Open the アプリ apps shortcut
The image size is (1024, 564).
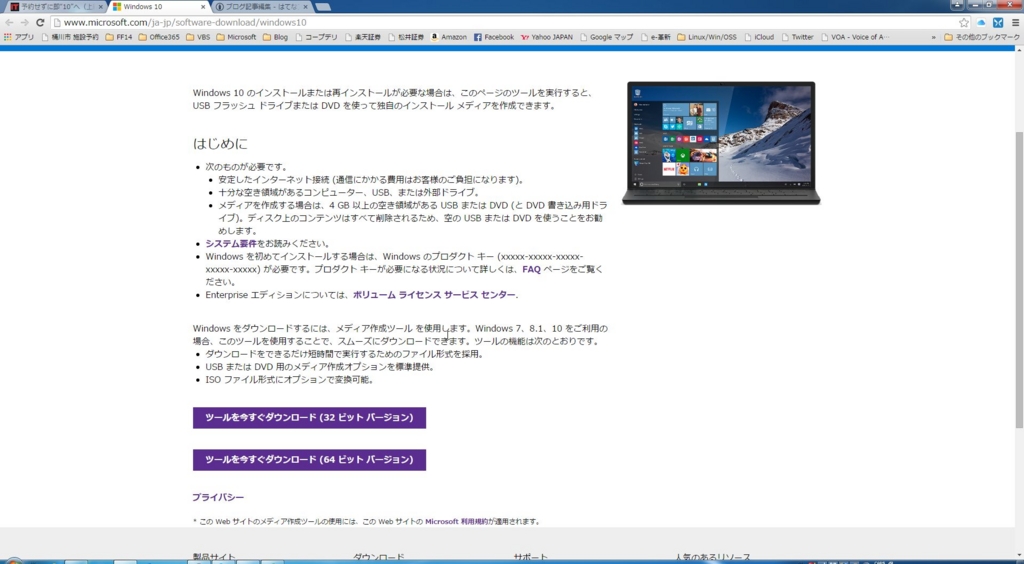tap(19, 37)
